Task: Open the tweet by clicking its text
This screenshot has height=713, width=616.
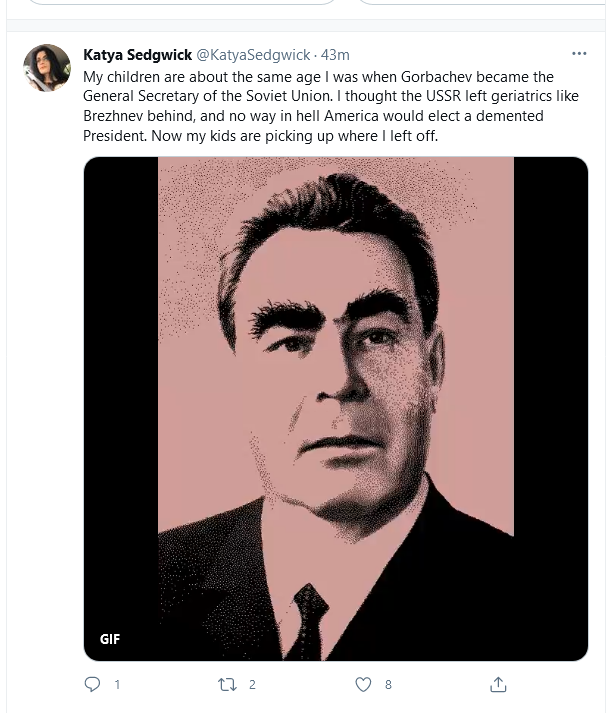Action: click(310, 105)
